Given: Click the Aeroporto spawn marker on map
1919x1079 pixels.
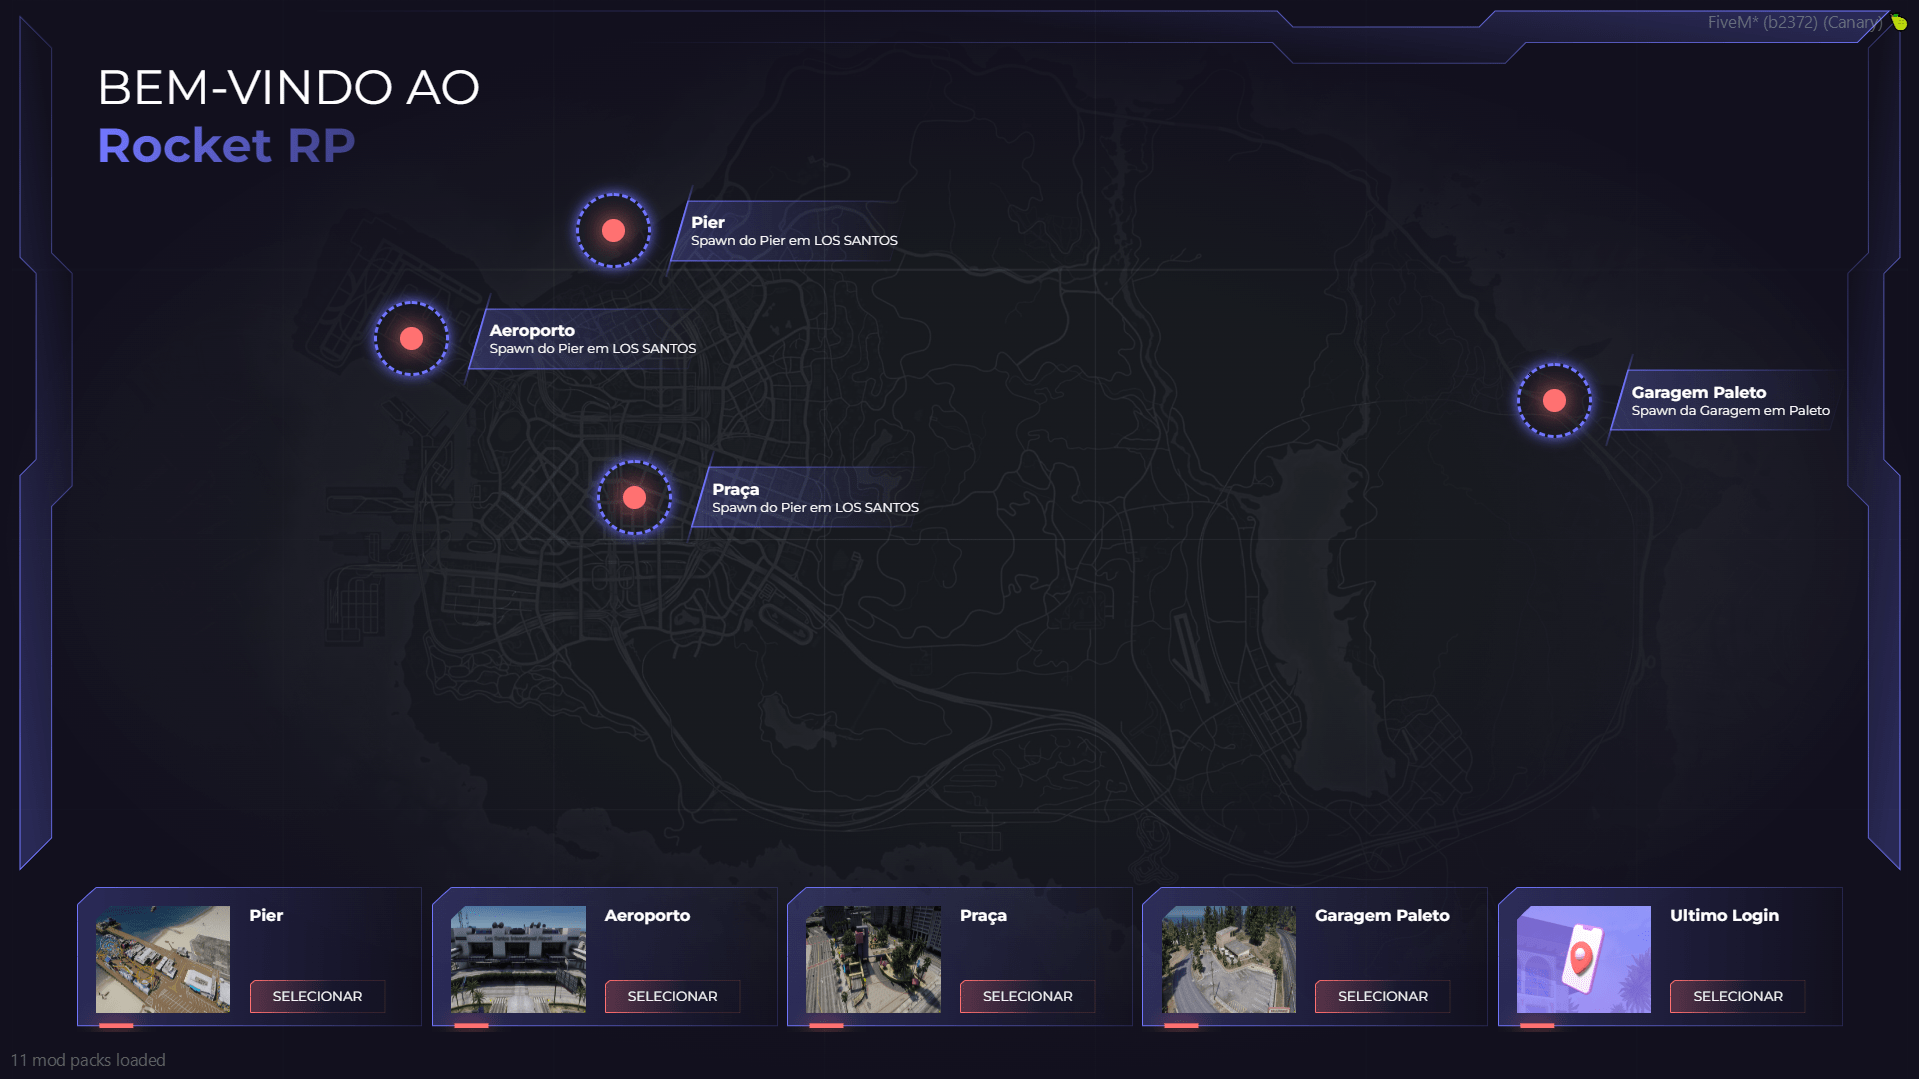Looking at the screenshot, I should pyautogui.click(x=411, y=339).
